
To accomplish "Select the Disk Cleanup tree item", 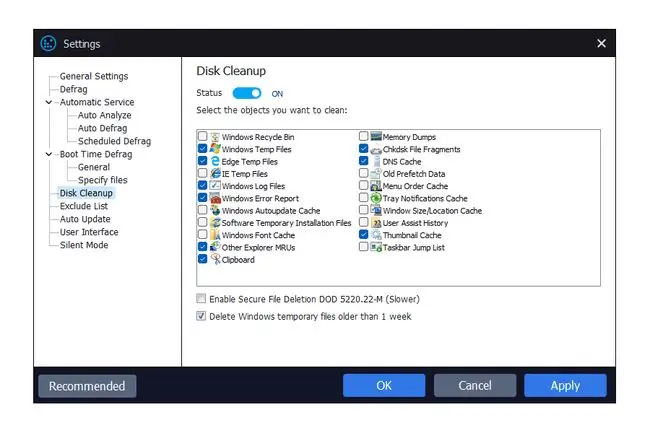I will pyautogui.click(x=86, y=193).
